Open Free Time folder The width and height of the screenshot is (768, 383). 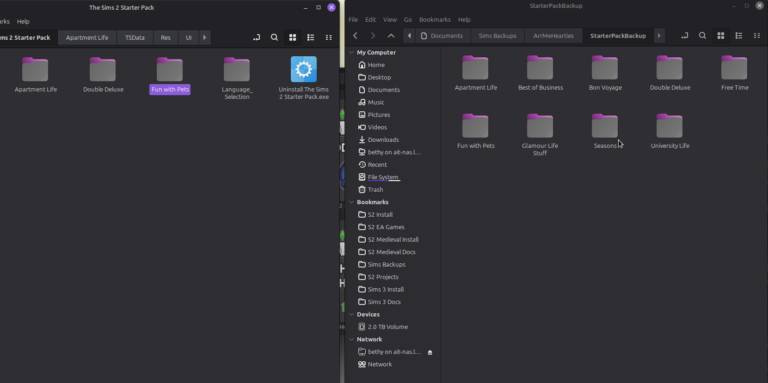pos(734,68)
